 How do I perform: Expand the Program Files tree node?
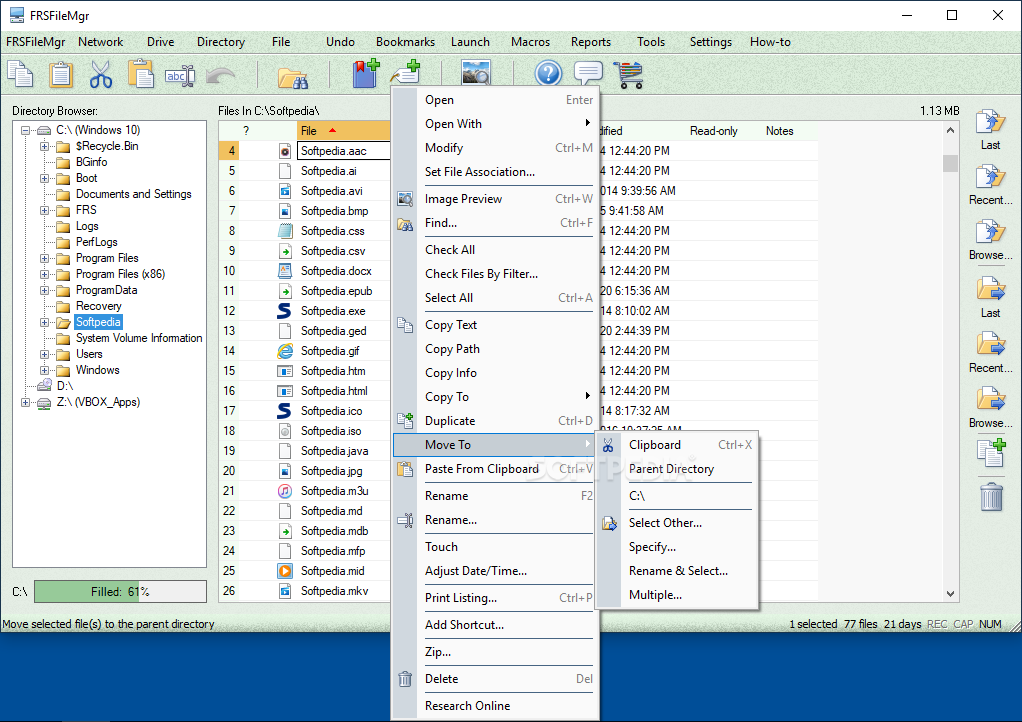(44, 259)
